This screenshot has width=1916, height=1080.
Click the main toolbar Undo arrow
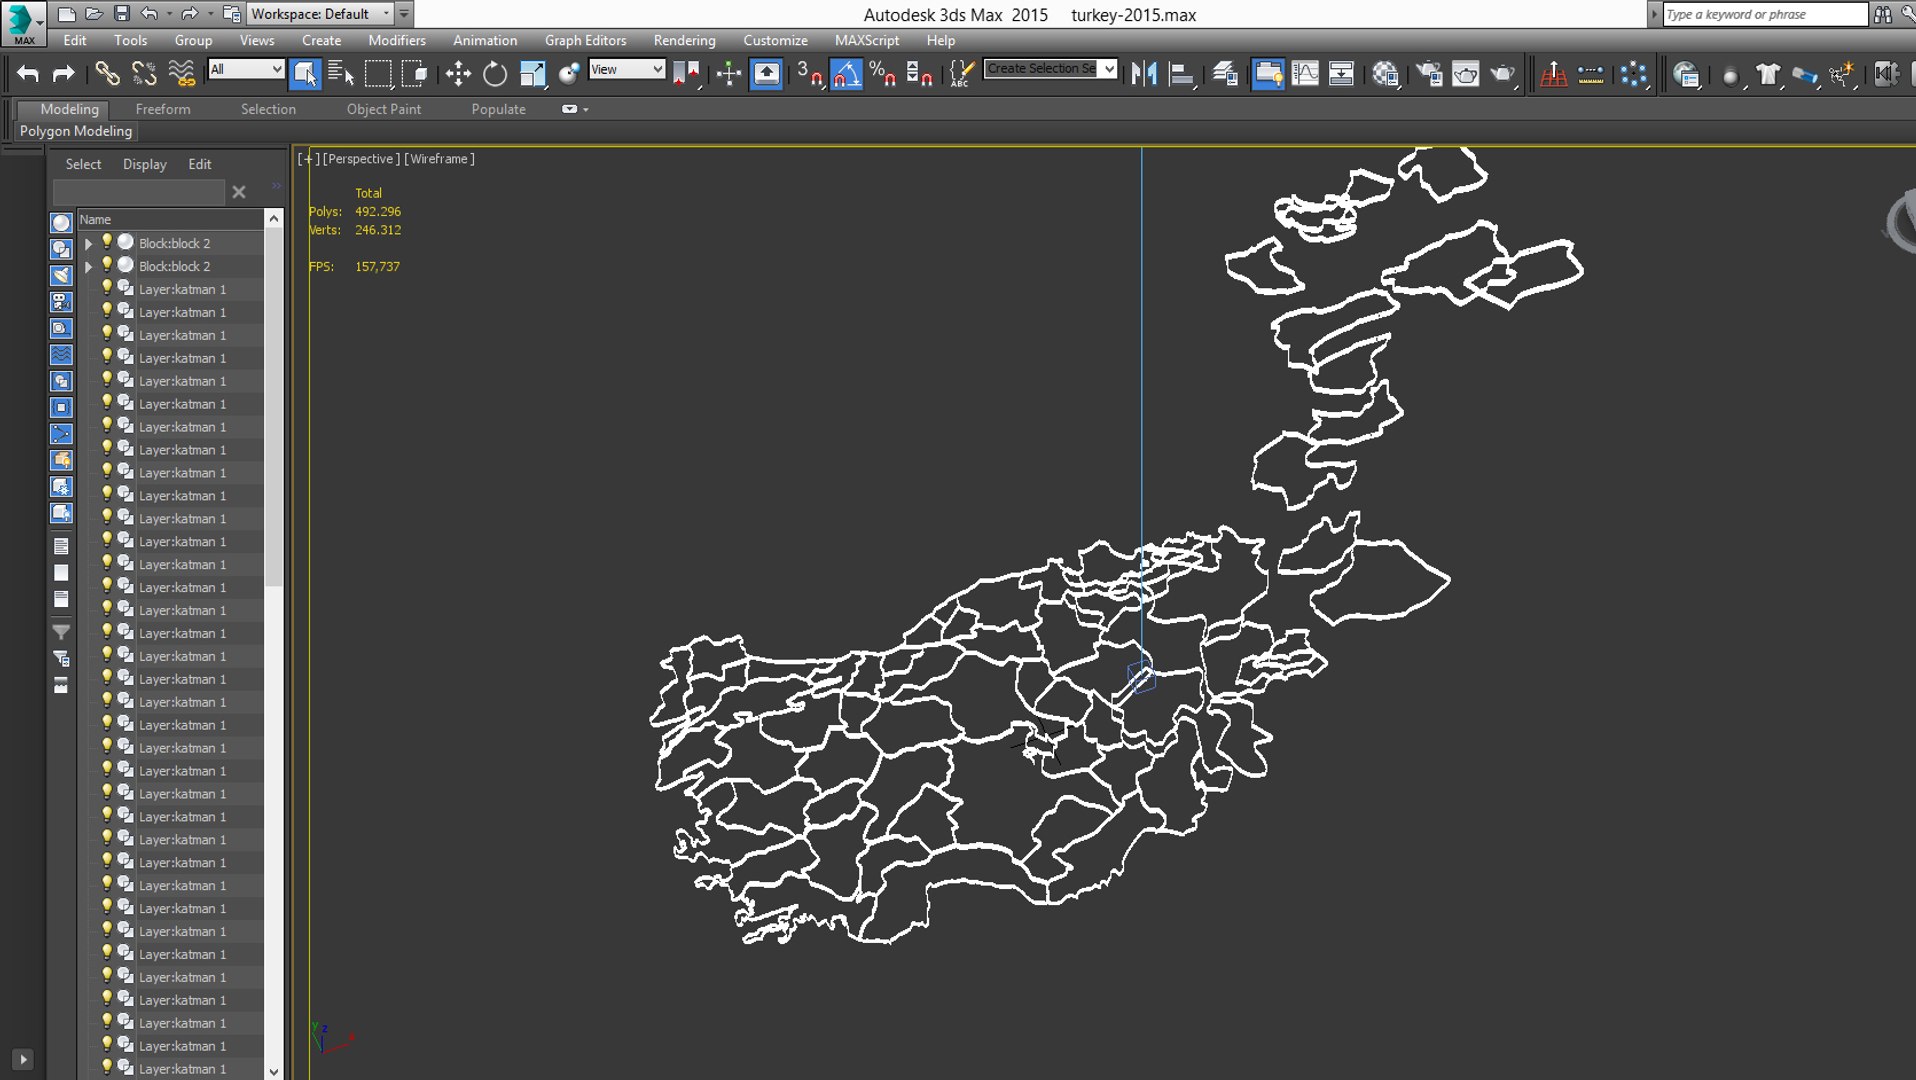[28, 74]
